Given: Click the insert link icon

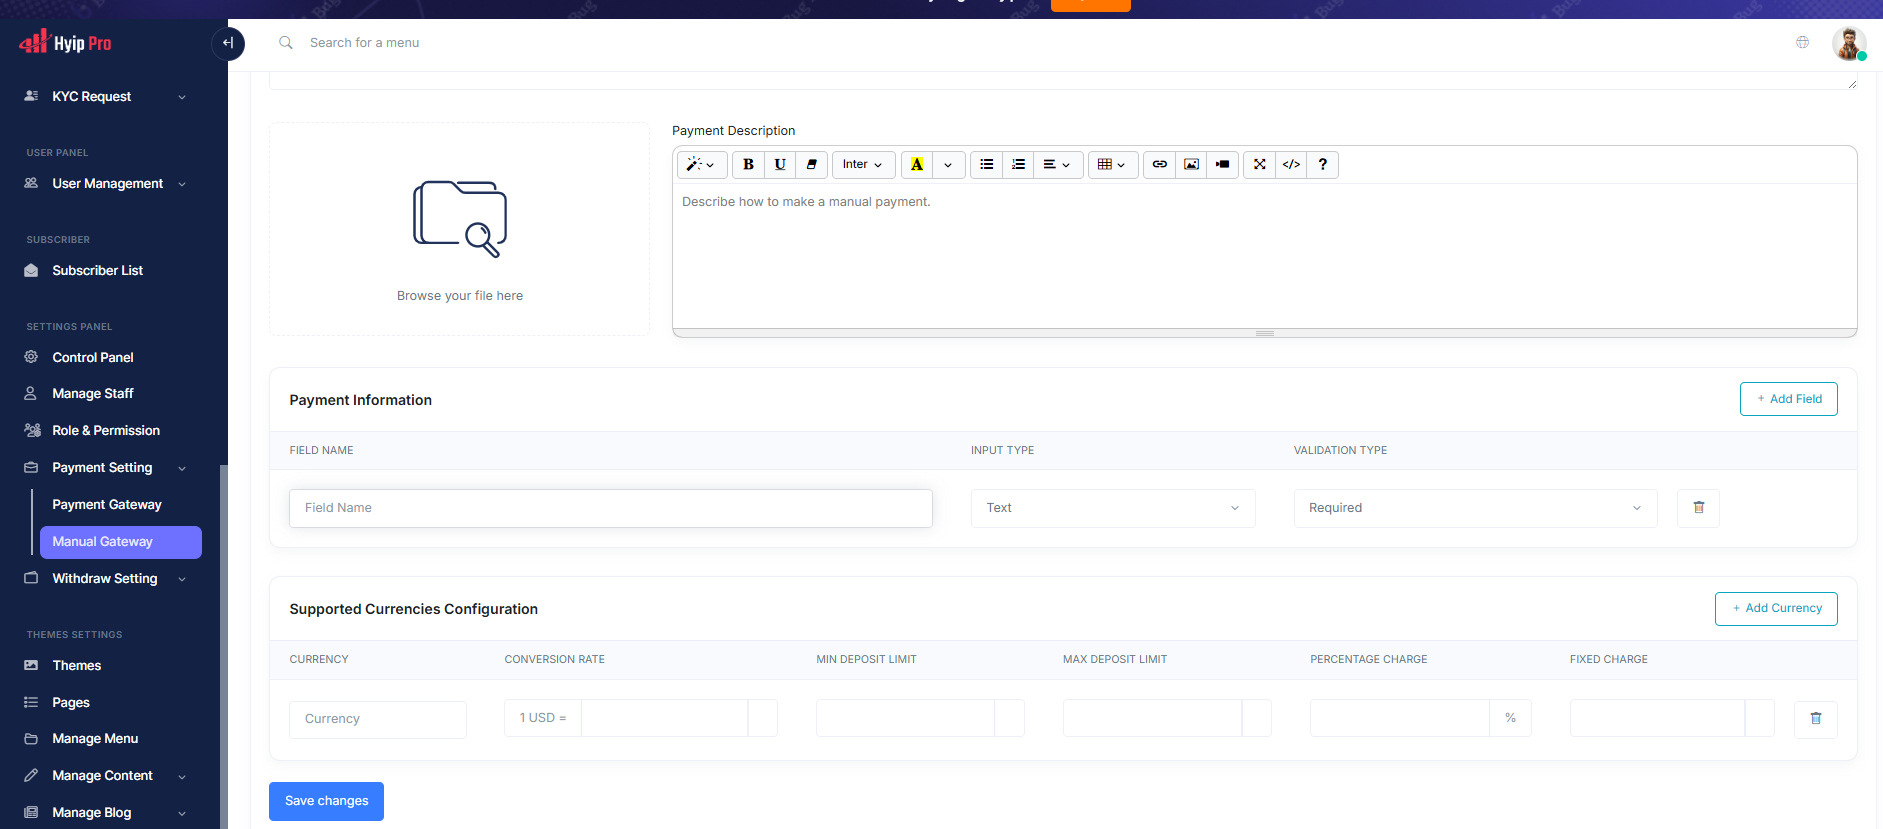Looking at the screenshot, I should pos(1159,165).
